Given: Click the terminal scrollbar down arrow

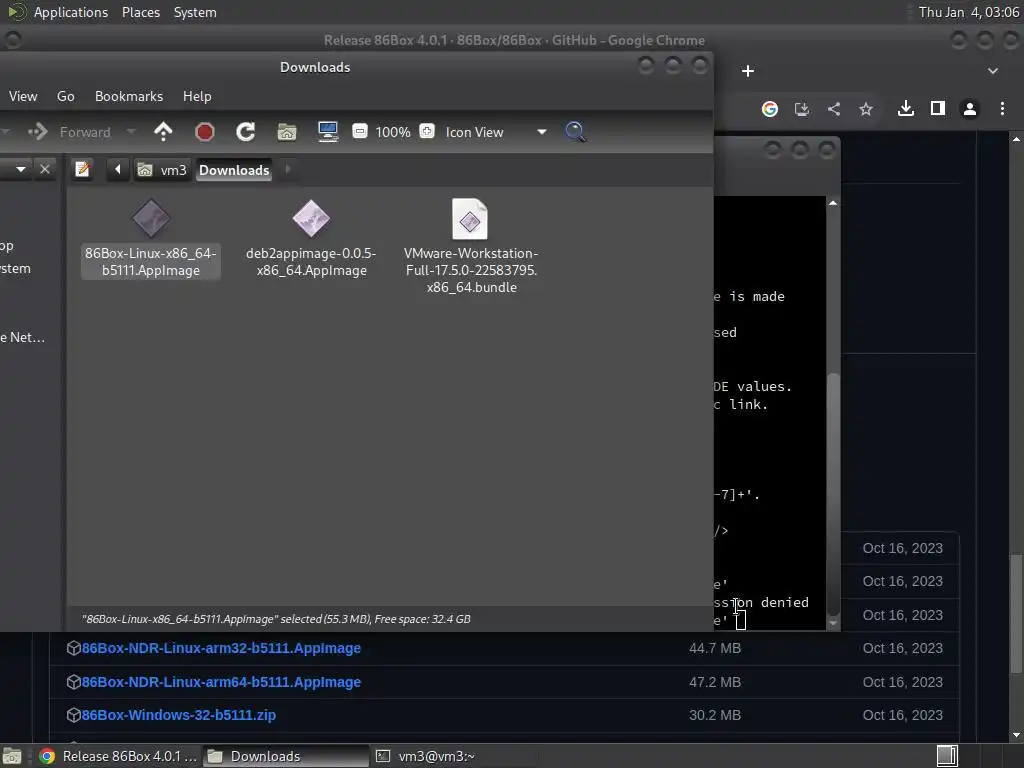Looking at the screenshot, I should (833, 623).
